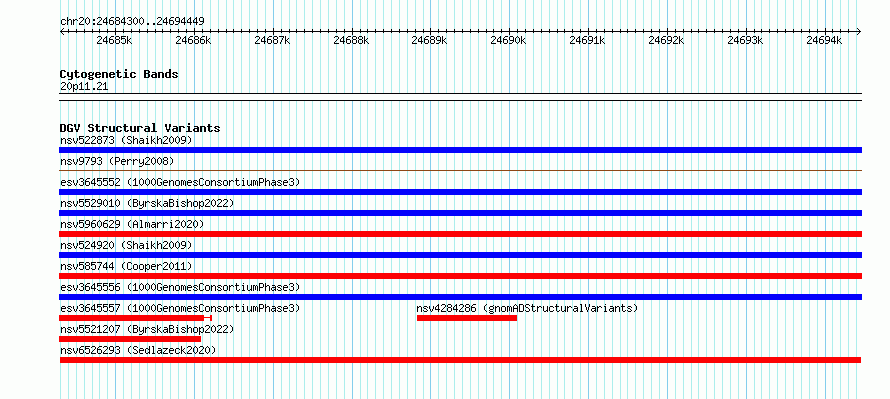The image size is (890, 399).
Task: Click the chr20:24684300..24694449 region label
Action: [x=132, y=22]
